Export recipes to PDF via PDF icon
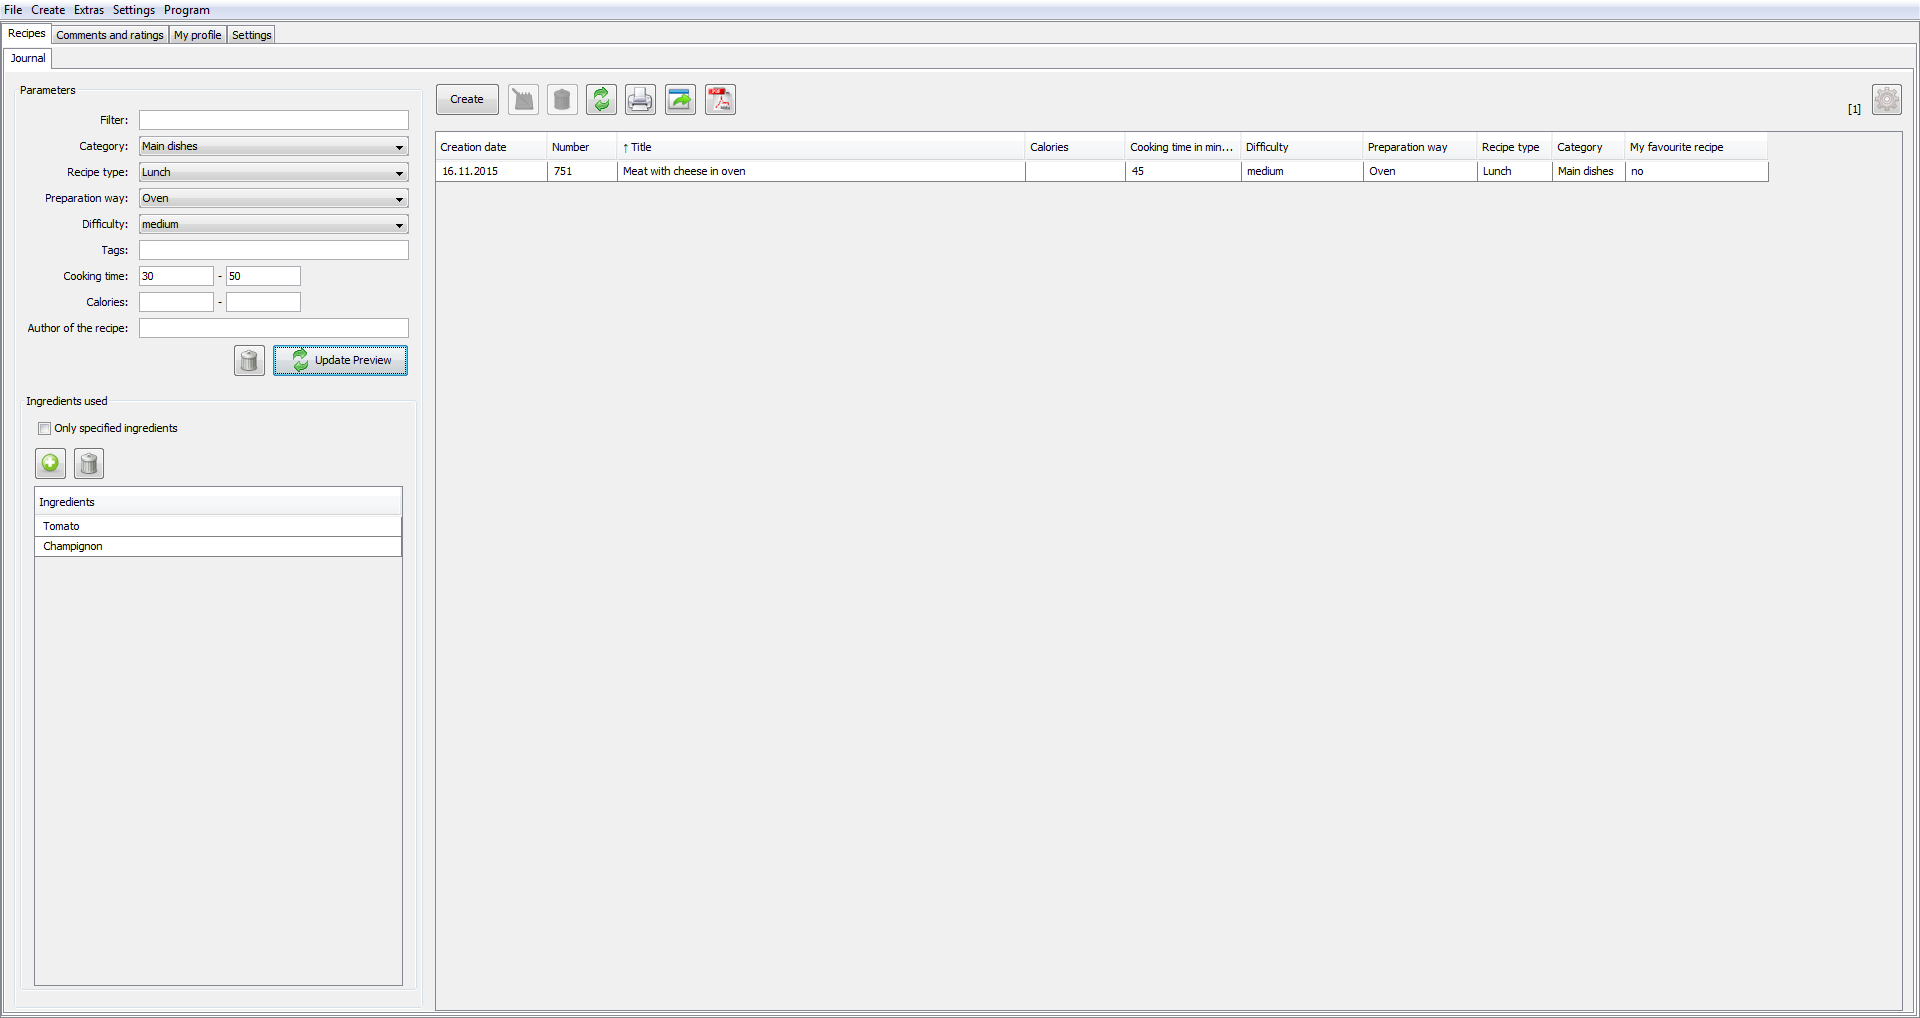This screenshot has width=1920, height=1018. point(719,99)
